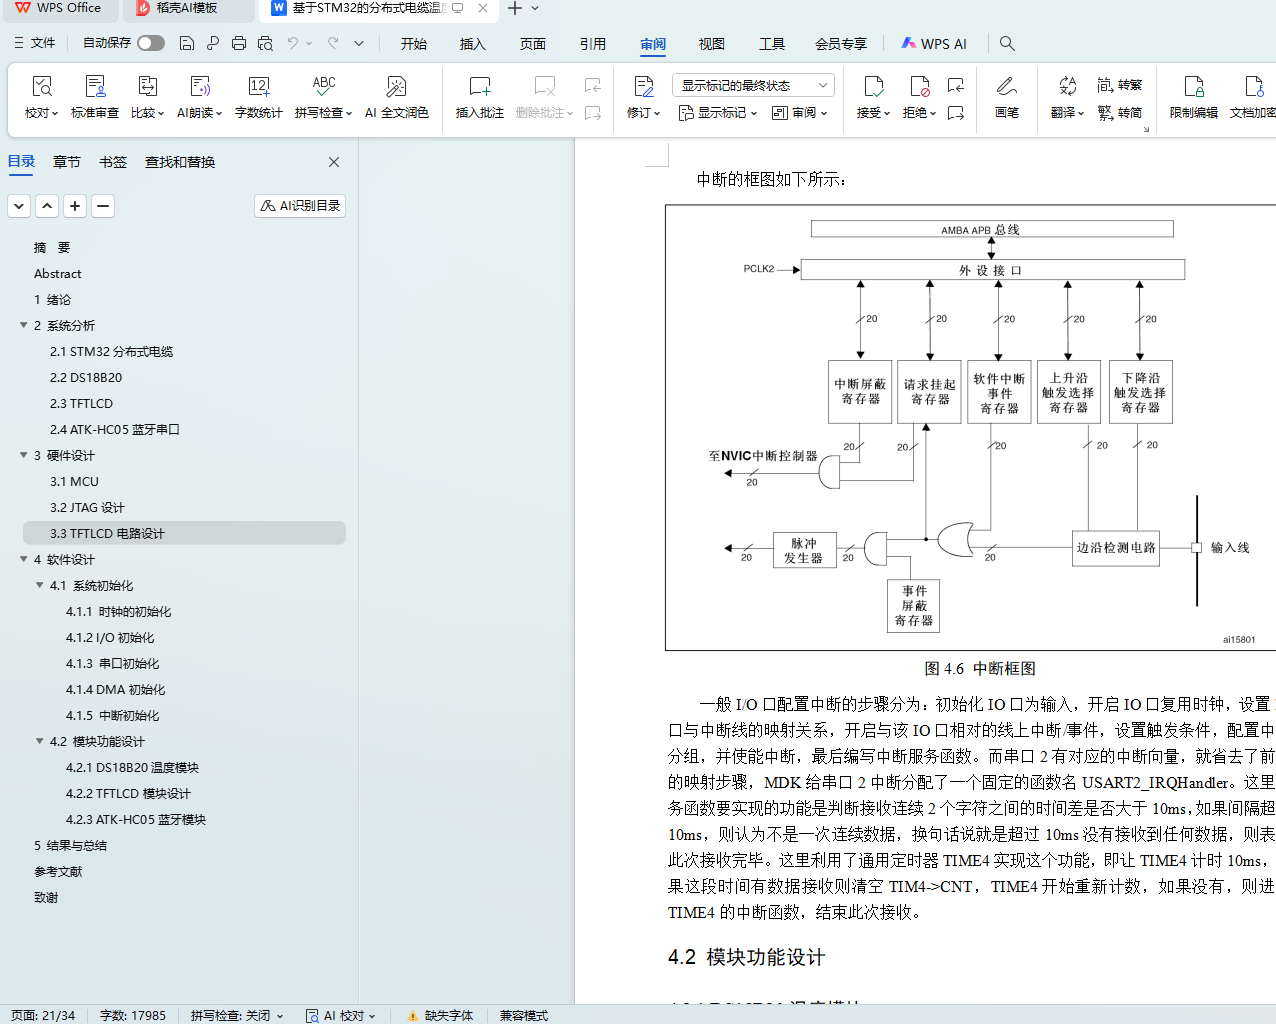1276x1024 pixels.
Task: Open the AI read aloud (AI朗读) tool
Action: click(199, 87)
